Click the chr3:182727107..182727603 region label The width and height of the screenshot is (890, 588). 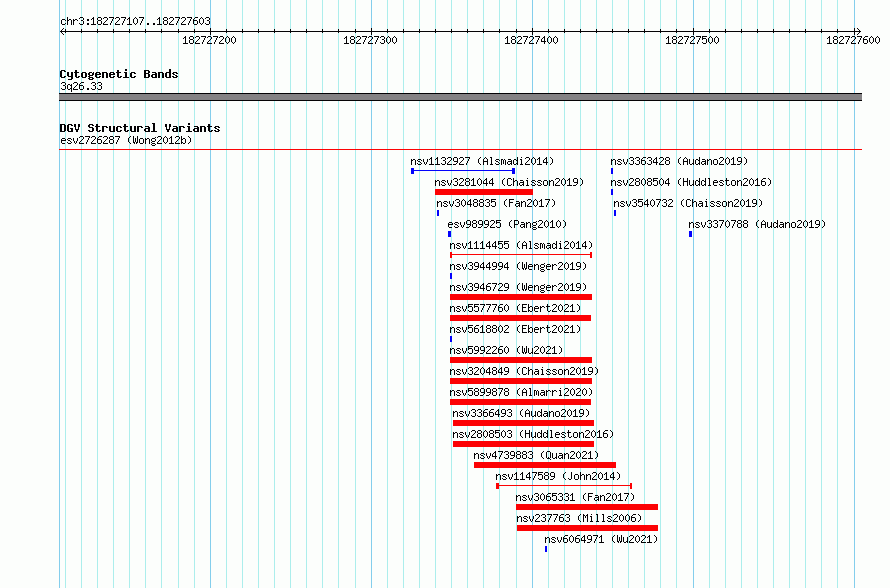click(135, 21)
